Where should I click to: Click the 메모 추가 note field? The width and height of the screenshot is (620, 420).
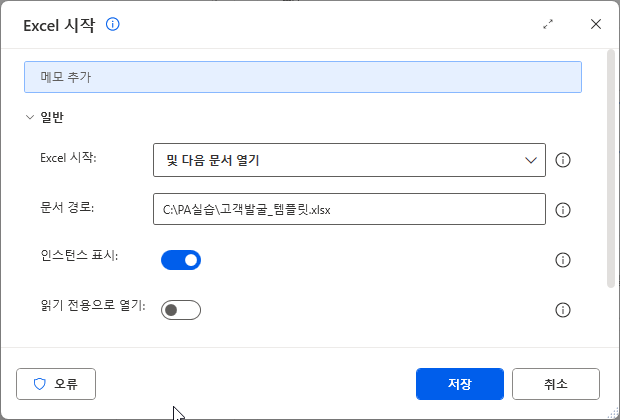pyautogui.click(x=303, y=77)
